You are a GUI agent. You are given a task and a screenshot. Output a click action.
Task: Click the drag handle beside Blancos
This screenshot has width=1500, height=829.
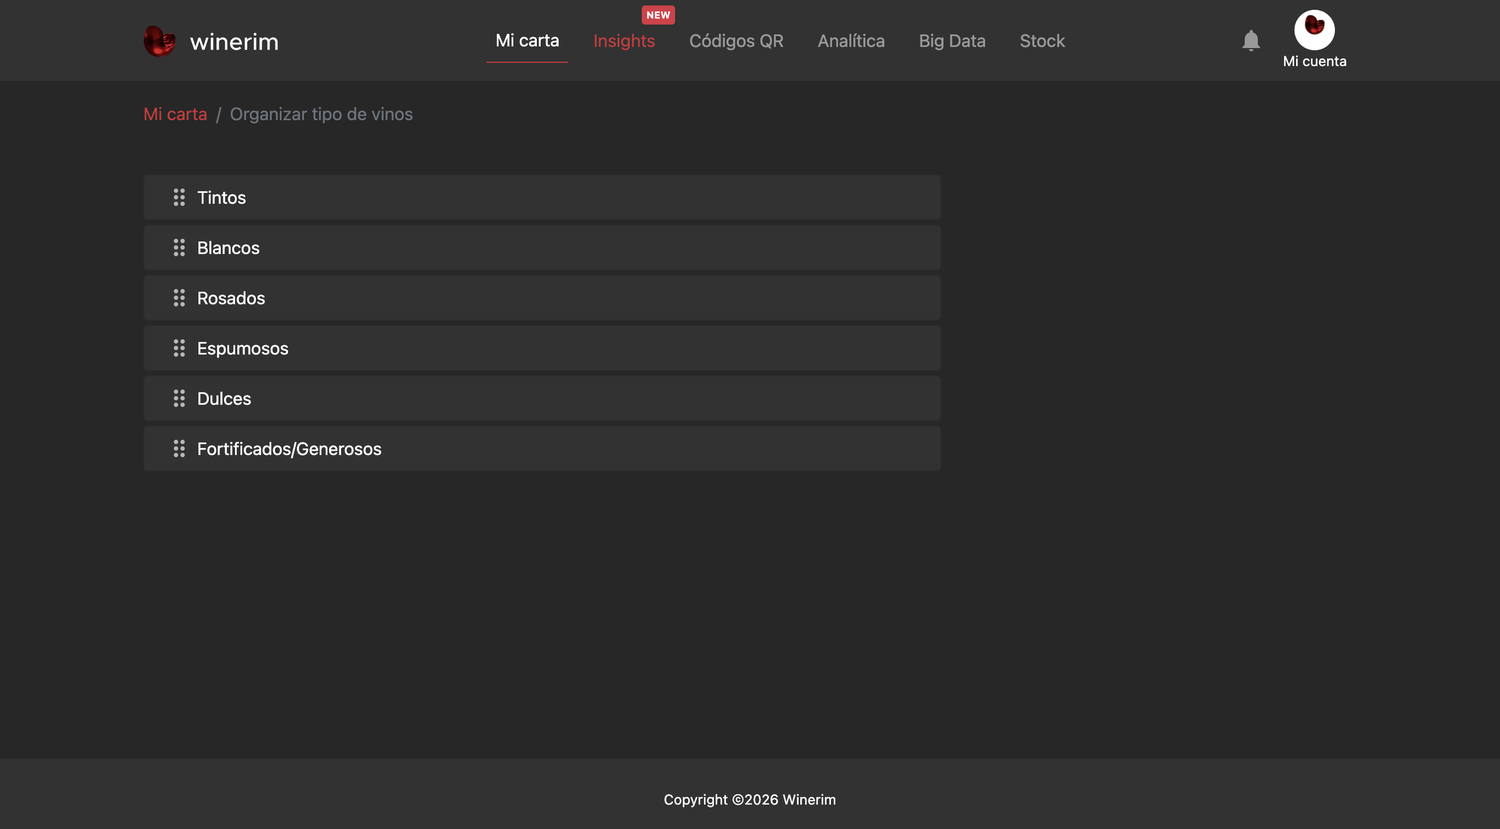[179, 248]
